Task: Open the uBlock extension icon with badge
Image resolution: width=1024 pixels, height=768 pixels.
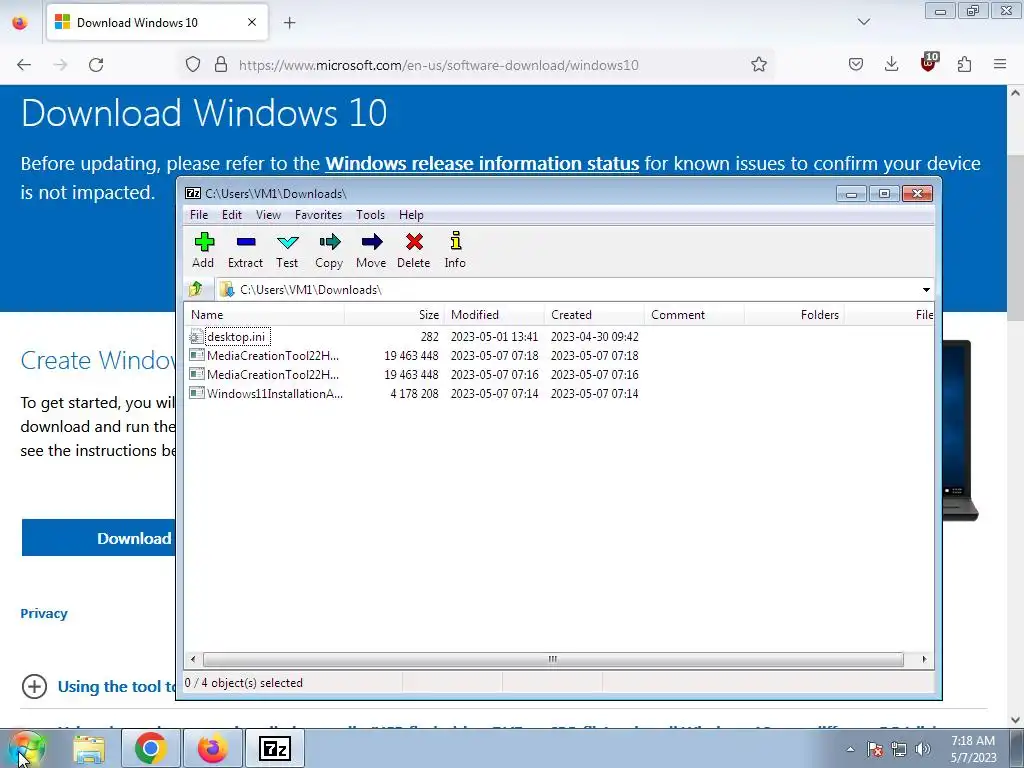Action: click(x=928, y=63)
